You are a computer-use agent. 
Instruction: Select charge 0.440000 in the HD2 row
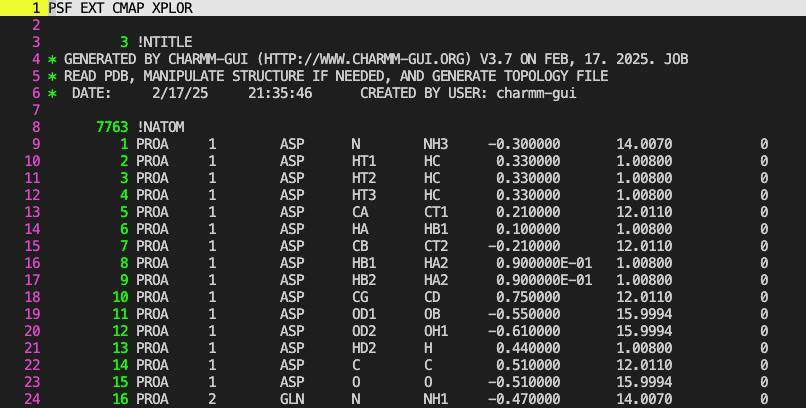[528, 347]
